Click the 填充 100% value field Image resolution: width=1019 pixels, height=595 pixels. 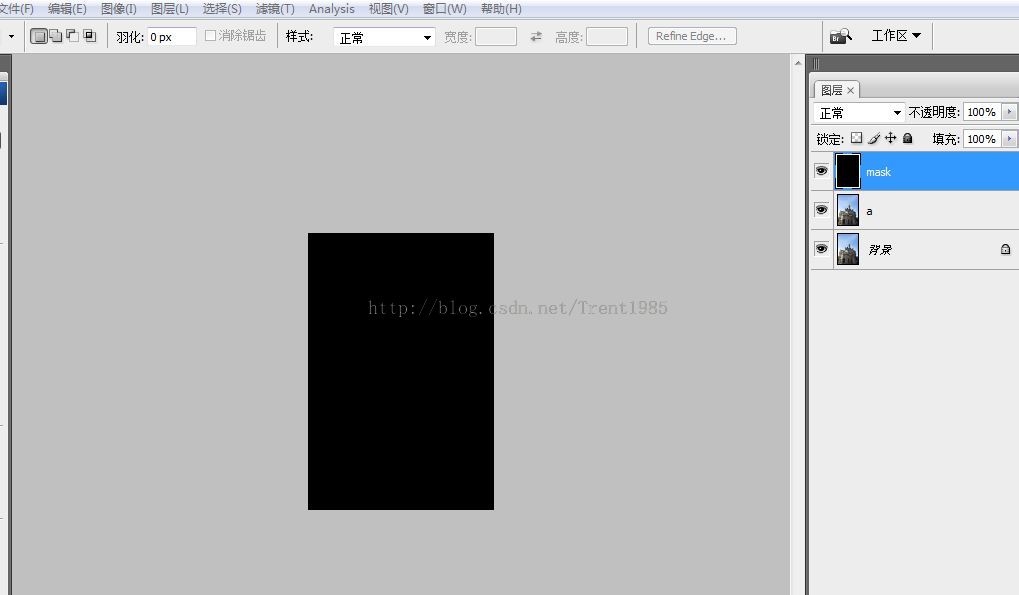pos(983,139)
